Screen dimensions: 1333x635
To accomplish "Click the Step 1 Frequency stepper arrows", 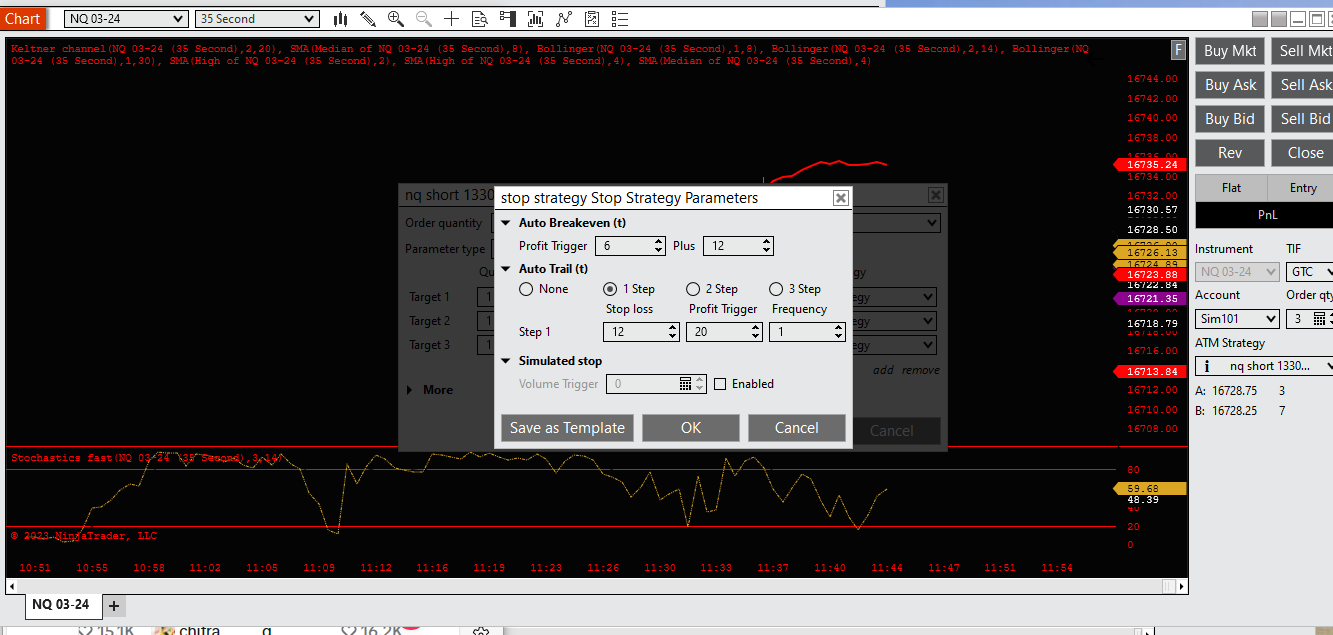I will (838, 332).
